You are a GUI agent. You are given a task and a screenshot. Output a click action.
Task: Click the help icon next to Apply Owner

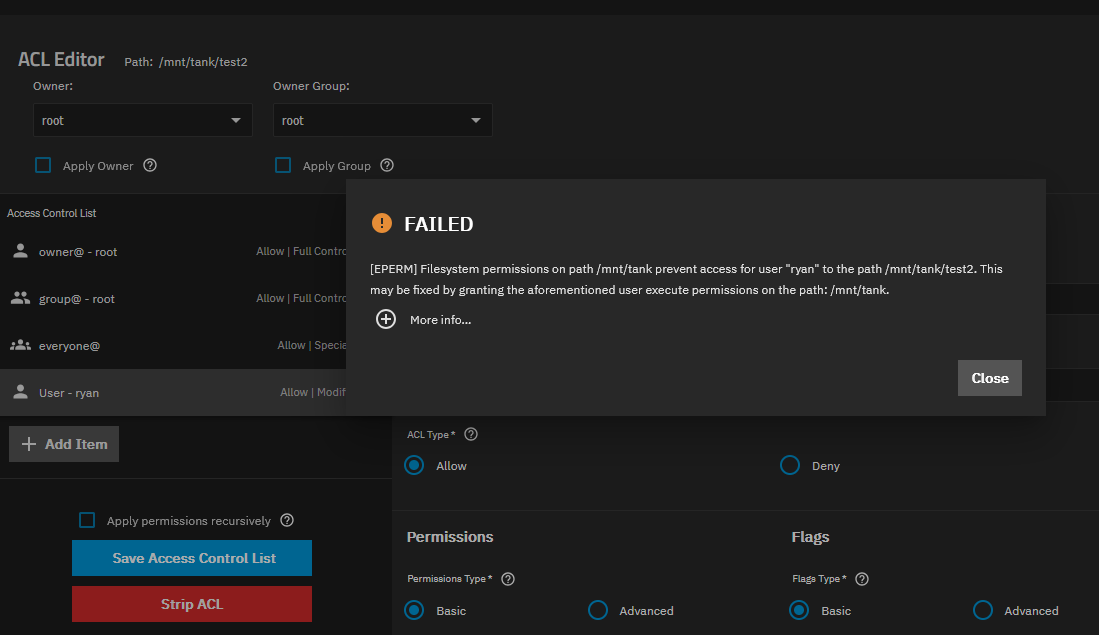150,166
